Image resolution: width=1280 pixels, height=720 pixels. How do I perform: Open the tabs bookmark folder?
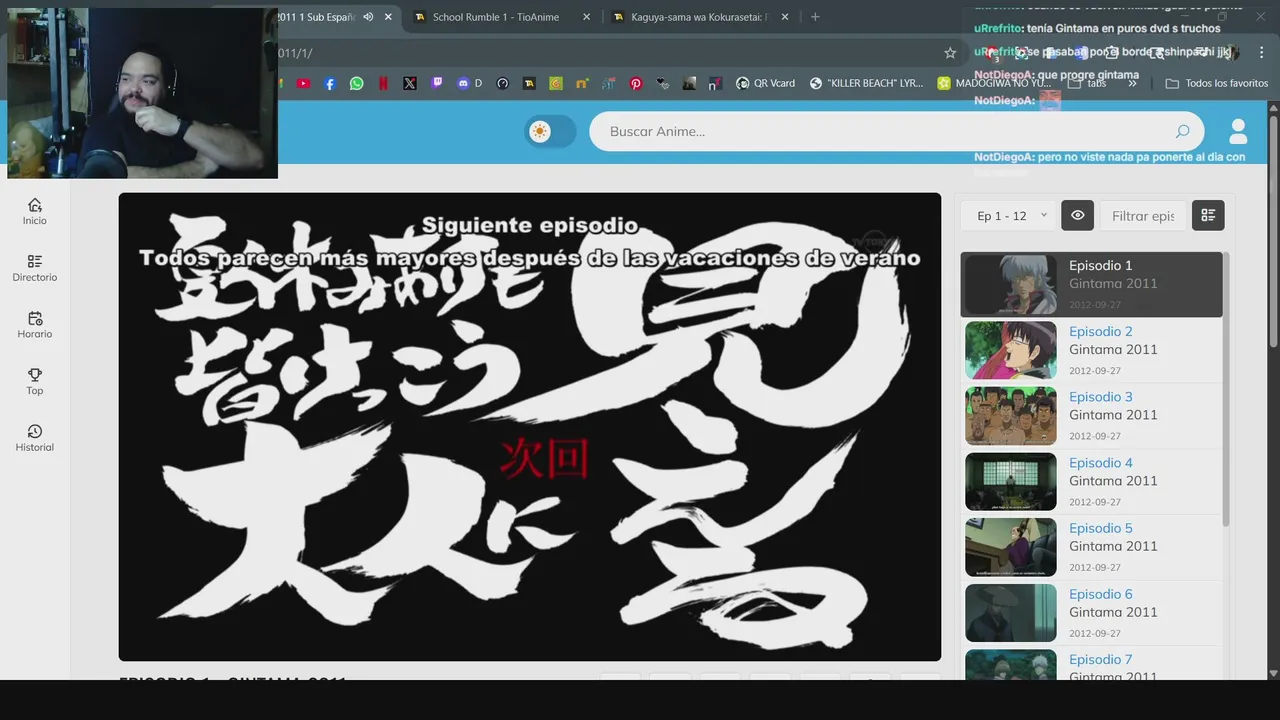(x=1085, y=83)
